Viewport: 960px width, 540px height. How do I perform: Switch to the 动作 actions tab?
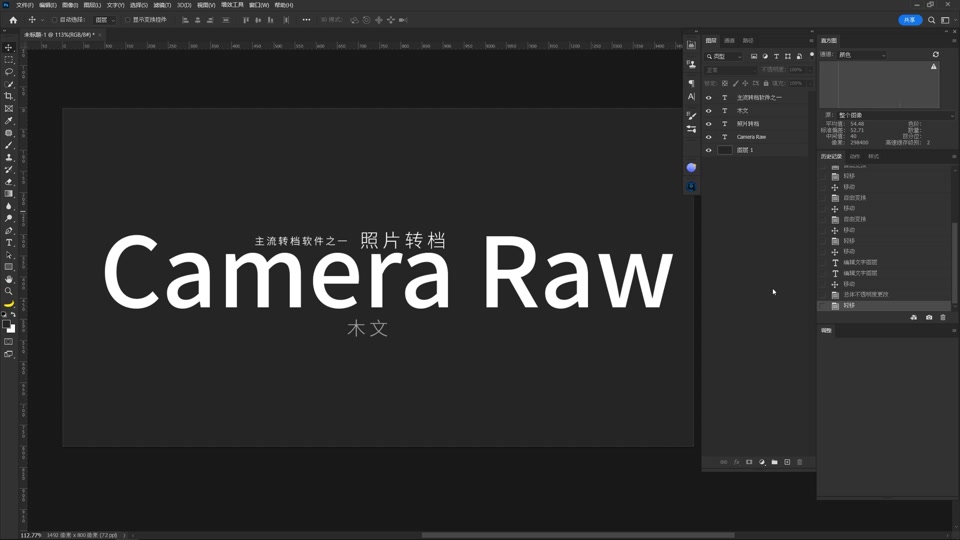point(855,157)
